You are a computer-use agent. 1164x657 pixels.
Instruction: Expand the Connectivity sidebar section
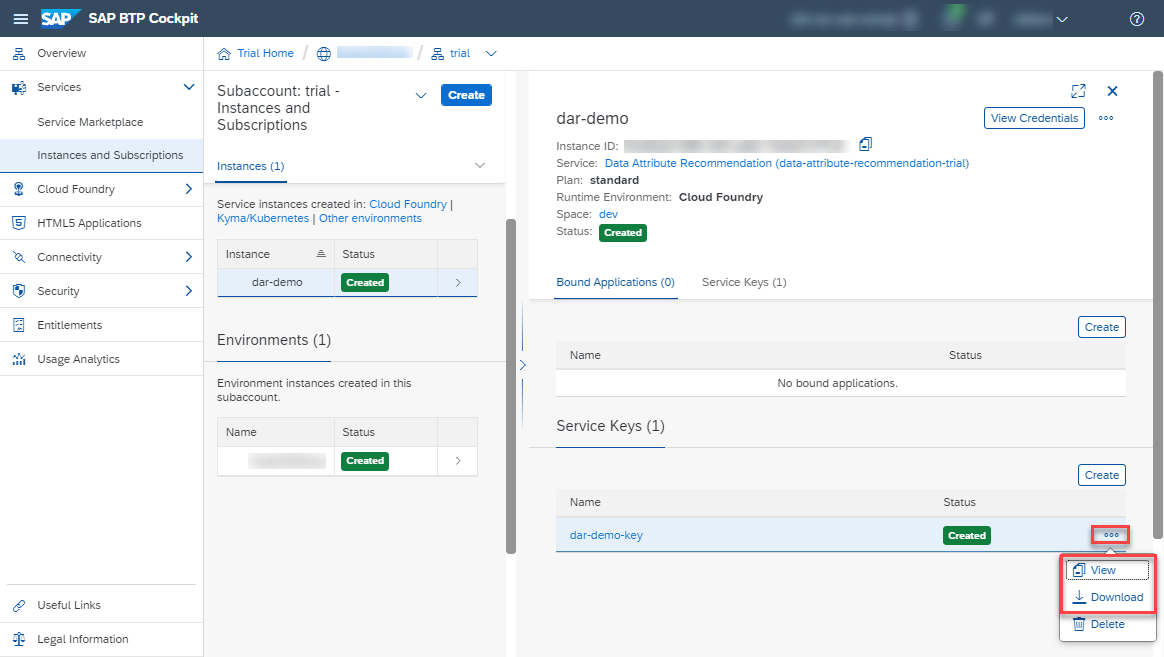click(x=189, y=257)
